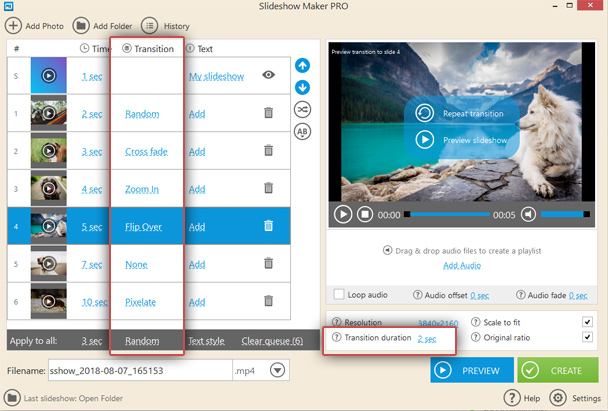The width and height of the screenshot is (608, 411).
Task: Click Transition duration help question mark
Action: 337,337
